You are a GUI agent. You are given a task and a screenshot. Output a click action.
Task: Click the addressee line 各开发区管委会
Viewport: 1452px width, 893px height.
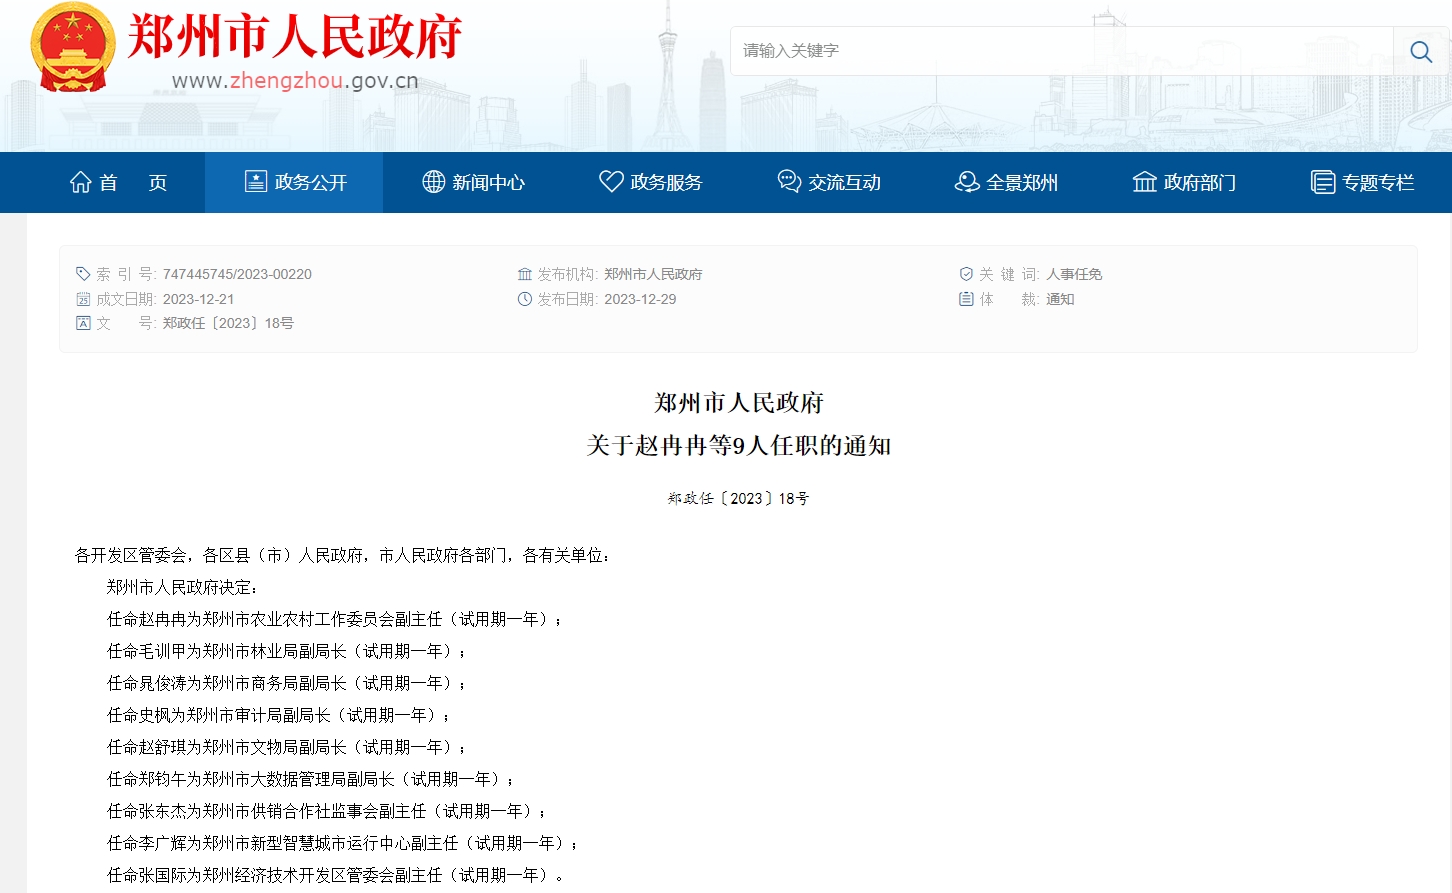342,555
